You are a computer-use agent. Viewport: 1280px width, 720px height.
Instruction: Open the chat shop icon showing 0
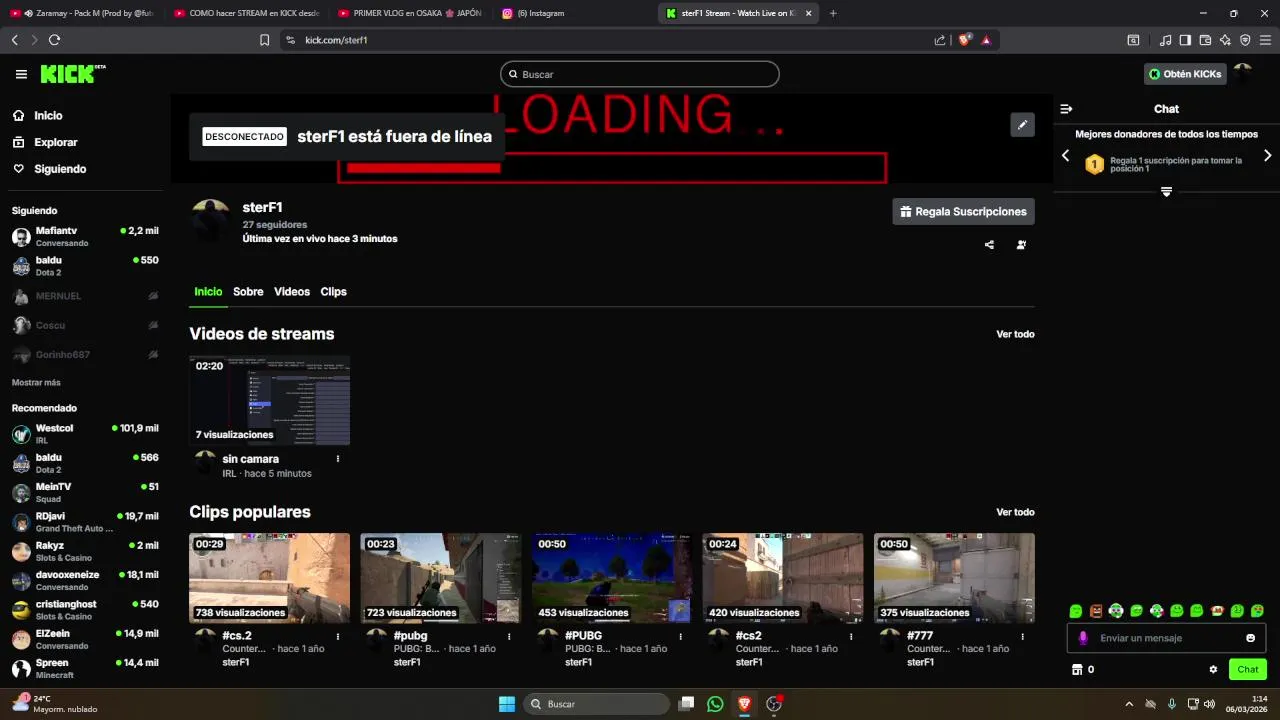click(1083, 670)
